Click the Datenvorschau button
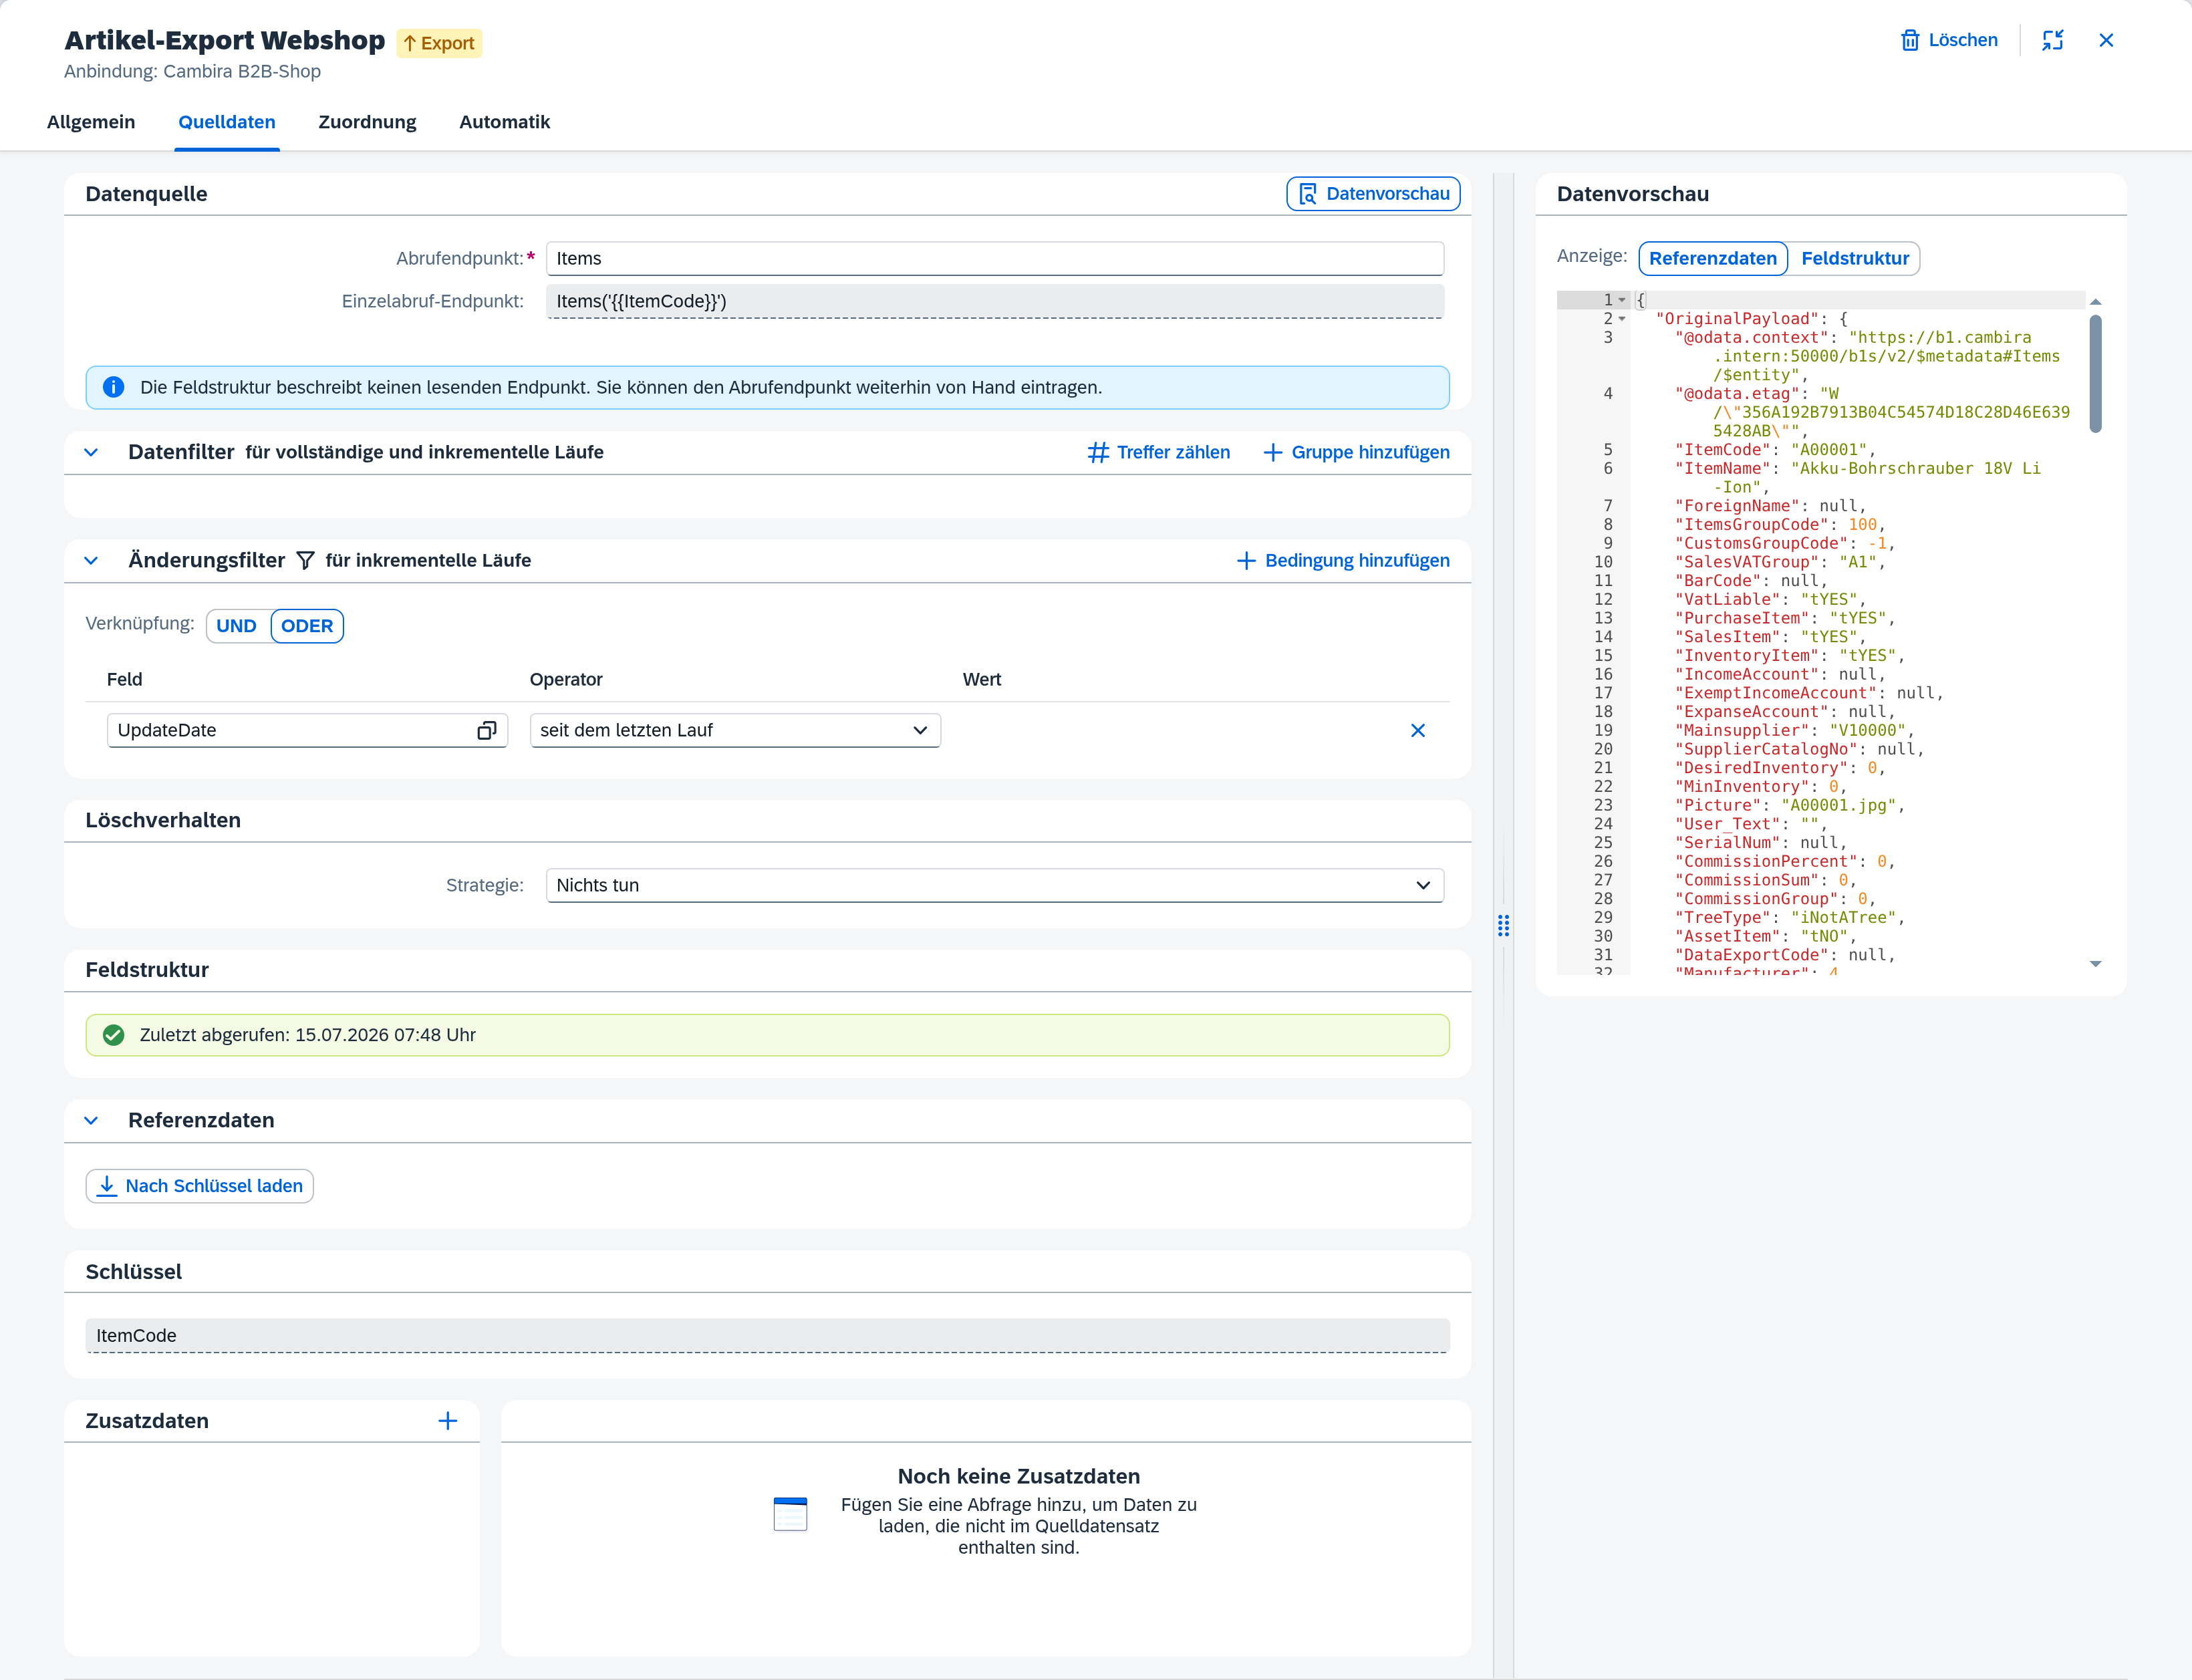 pos(1373,194)
